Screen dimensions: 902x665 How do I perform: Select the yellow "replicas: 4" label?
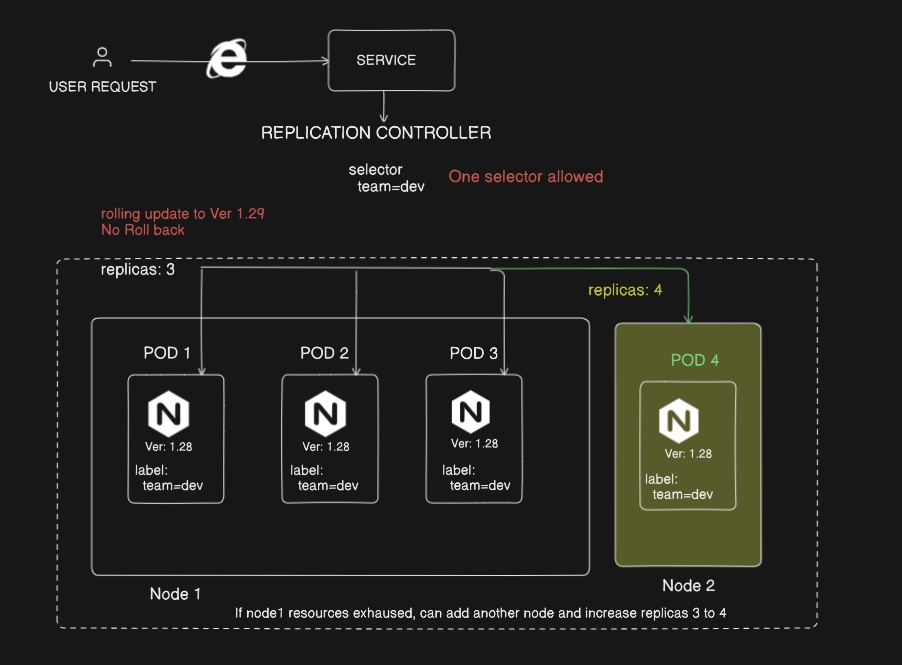625,290
